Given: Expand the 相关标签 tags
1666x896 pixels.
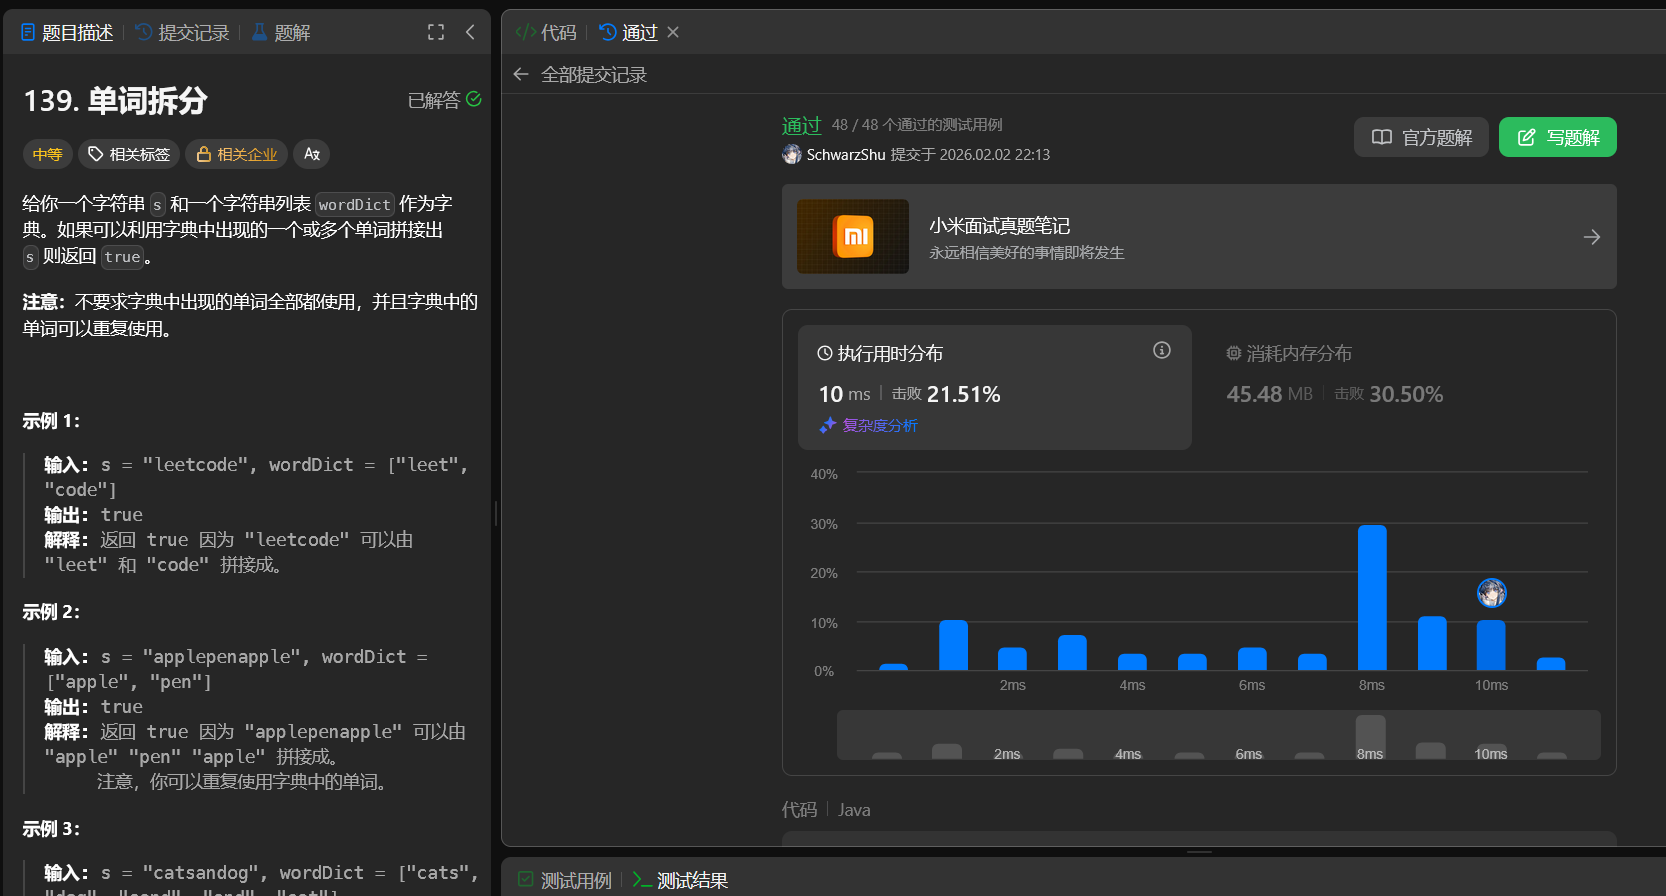Looking at the screenshot, I should pos(129,154).
